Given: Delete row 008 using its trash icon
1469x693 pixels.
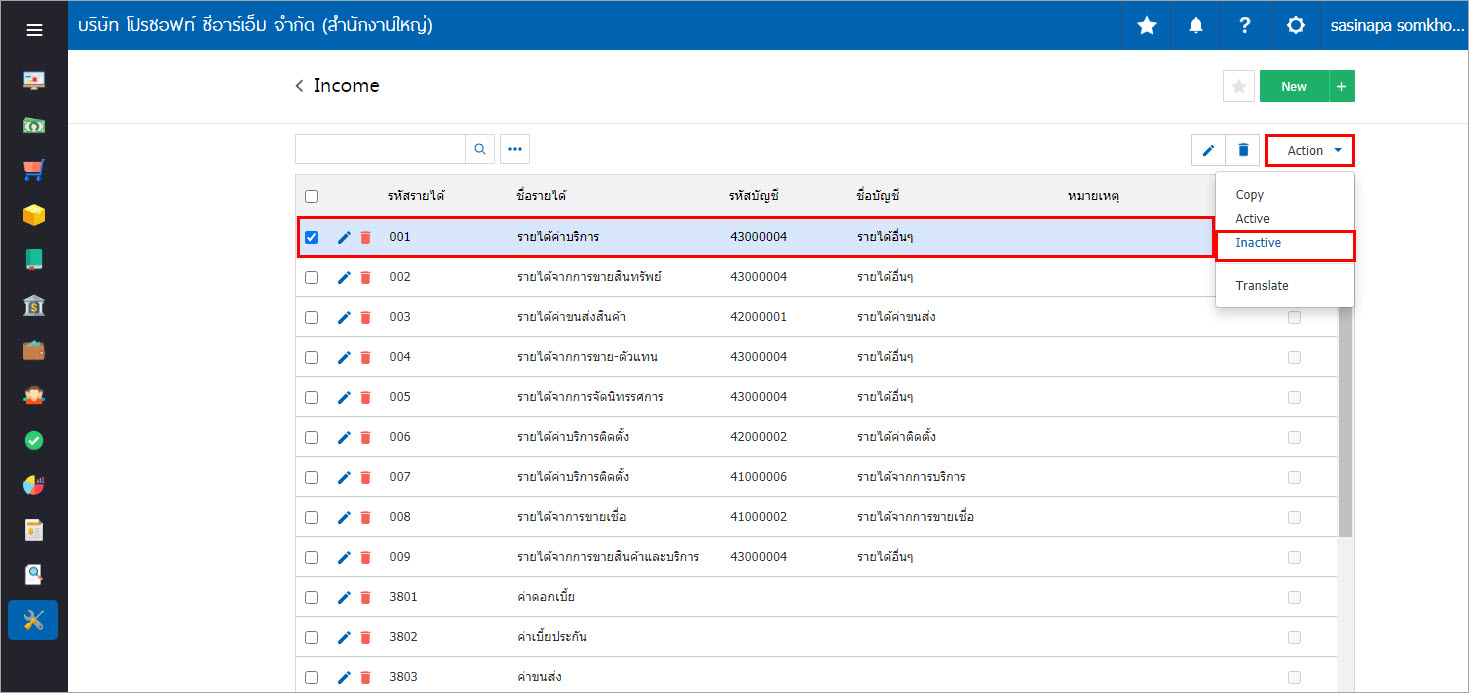Looking at the screenshot, I should 365,517.
